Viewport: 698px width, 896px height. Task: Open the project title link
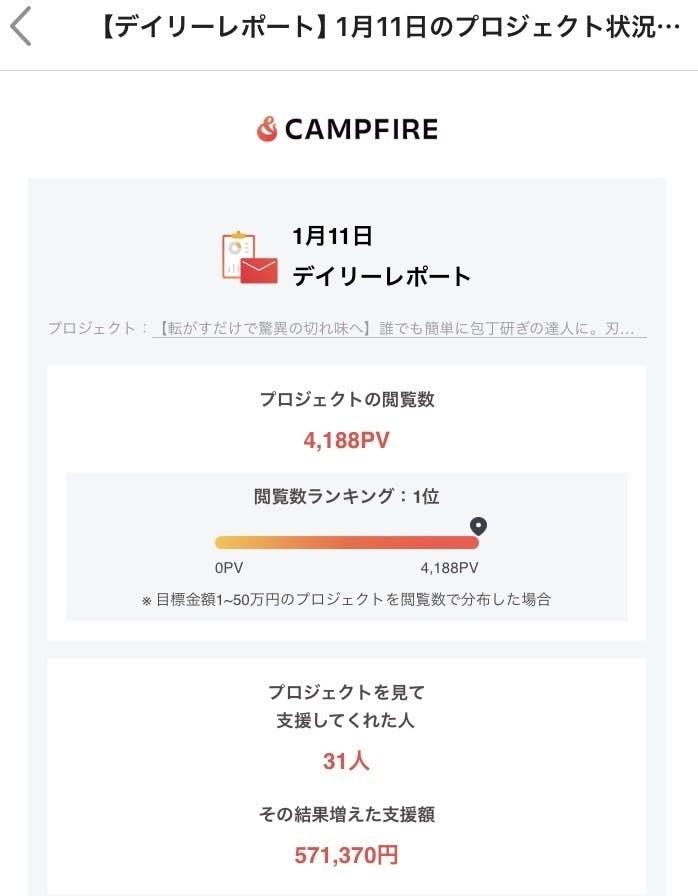399,328
